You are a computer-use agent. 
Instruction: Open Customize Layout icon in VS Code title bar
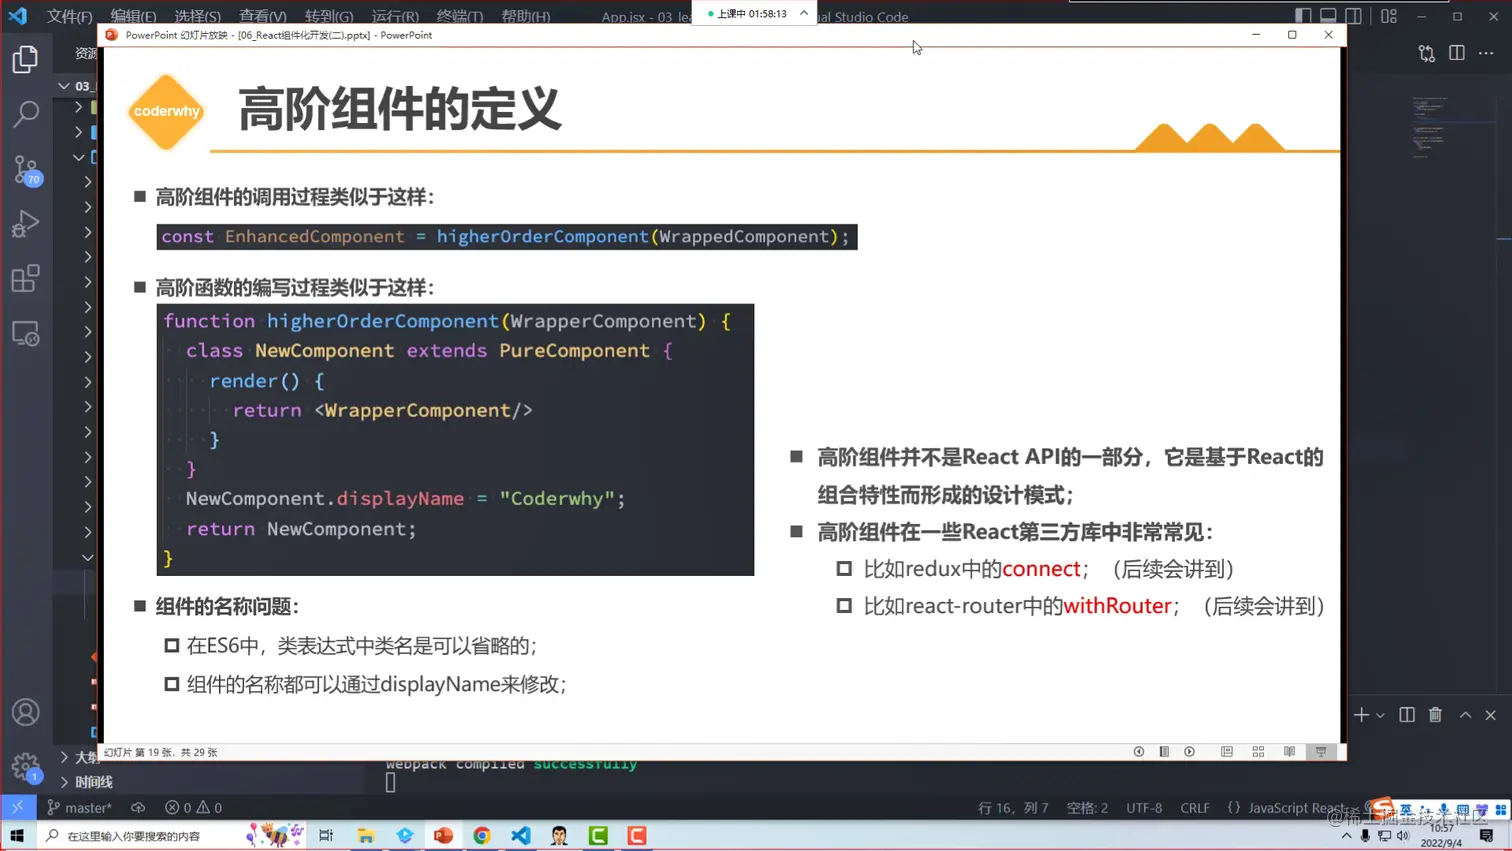coord(1389,16)
